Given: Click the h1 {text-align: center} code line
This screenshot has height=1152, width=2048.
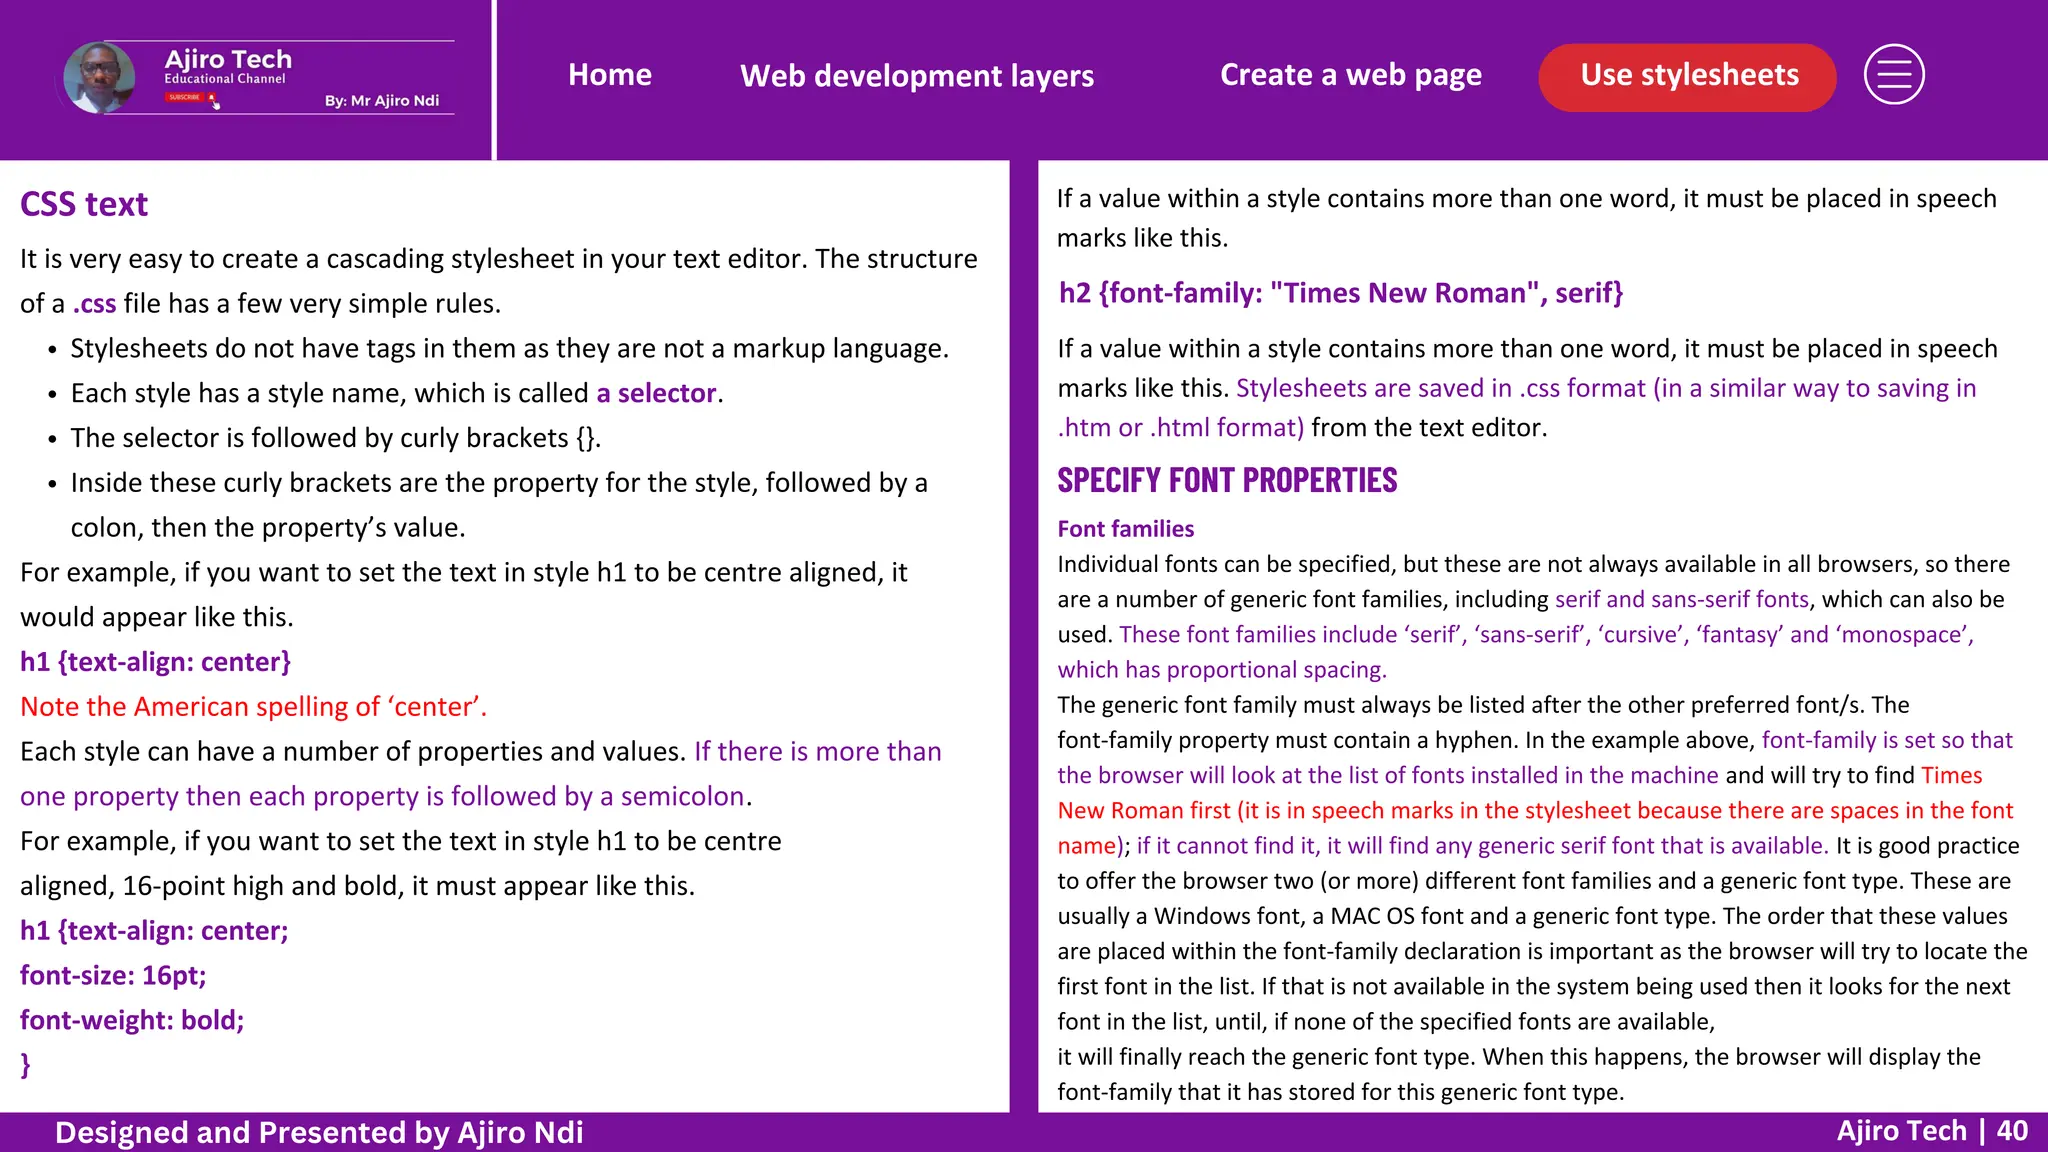Looking at the screenshot, I should tap(156, 662).
